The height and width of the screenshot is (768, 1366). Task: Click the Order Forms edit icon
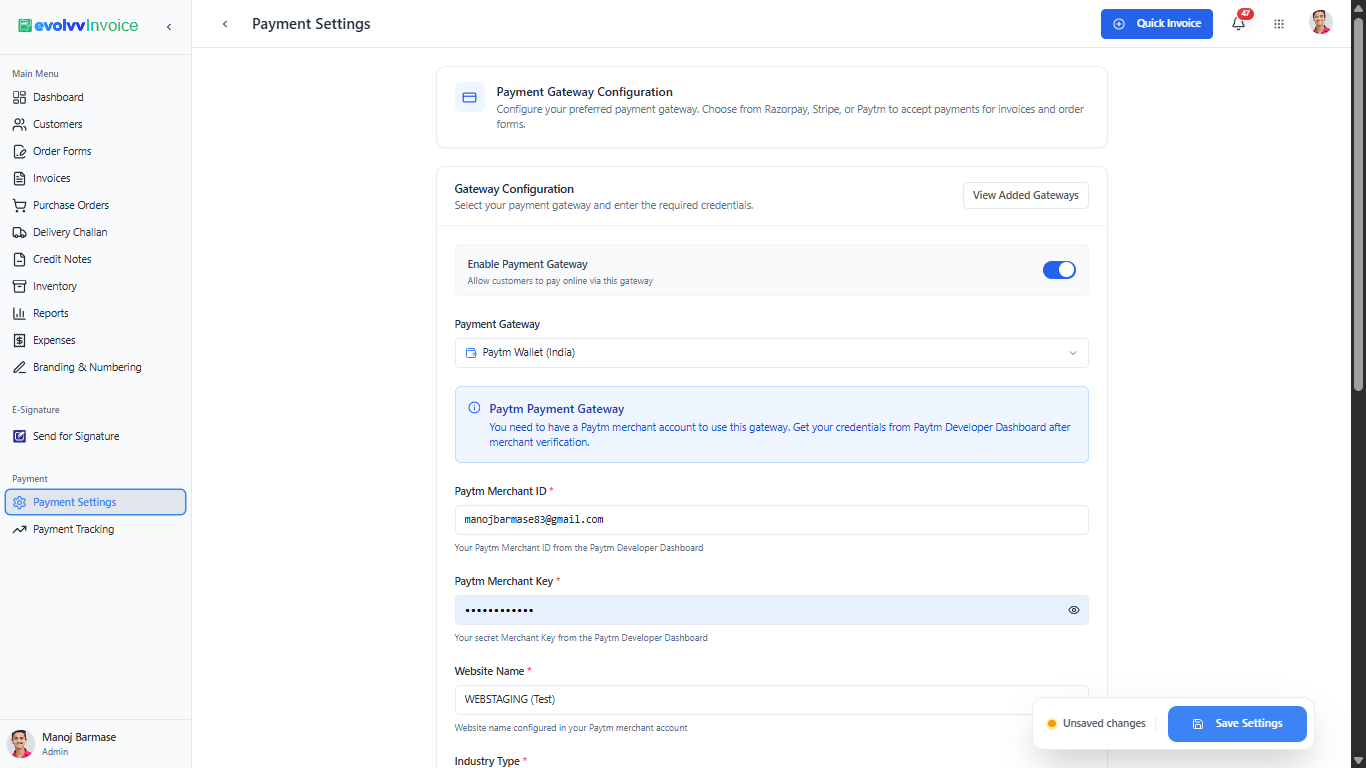(x=19, y=151)
